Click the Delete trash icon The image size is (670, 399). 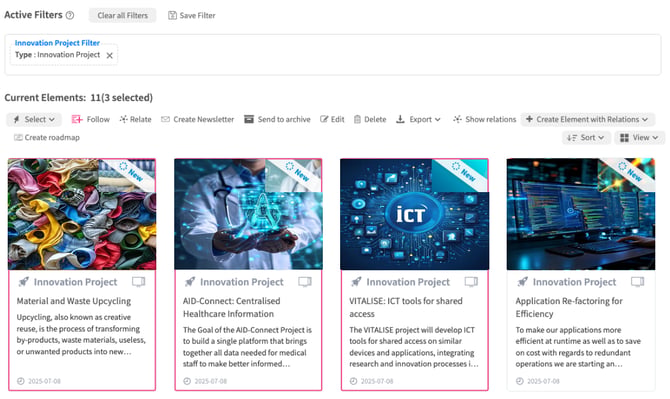click(357, 119)
